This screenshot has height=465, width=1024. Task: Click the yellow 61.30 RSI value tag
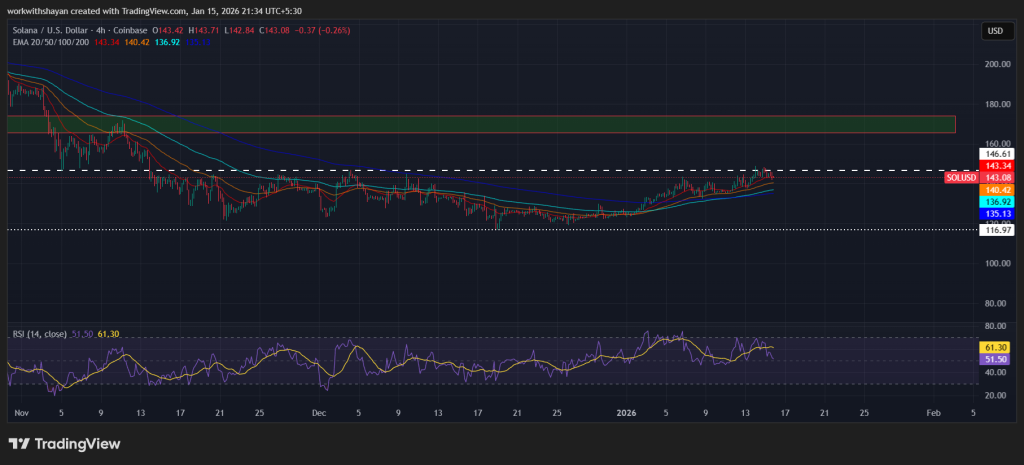pos(997,346)
